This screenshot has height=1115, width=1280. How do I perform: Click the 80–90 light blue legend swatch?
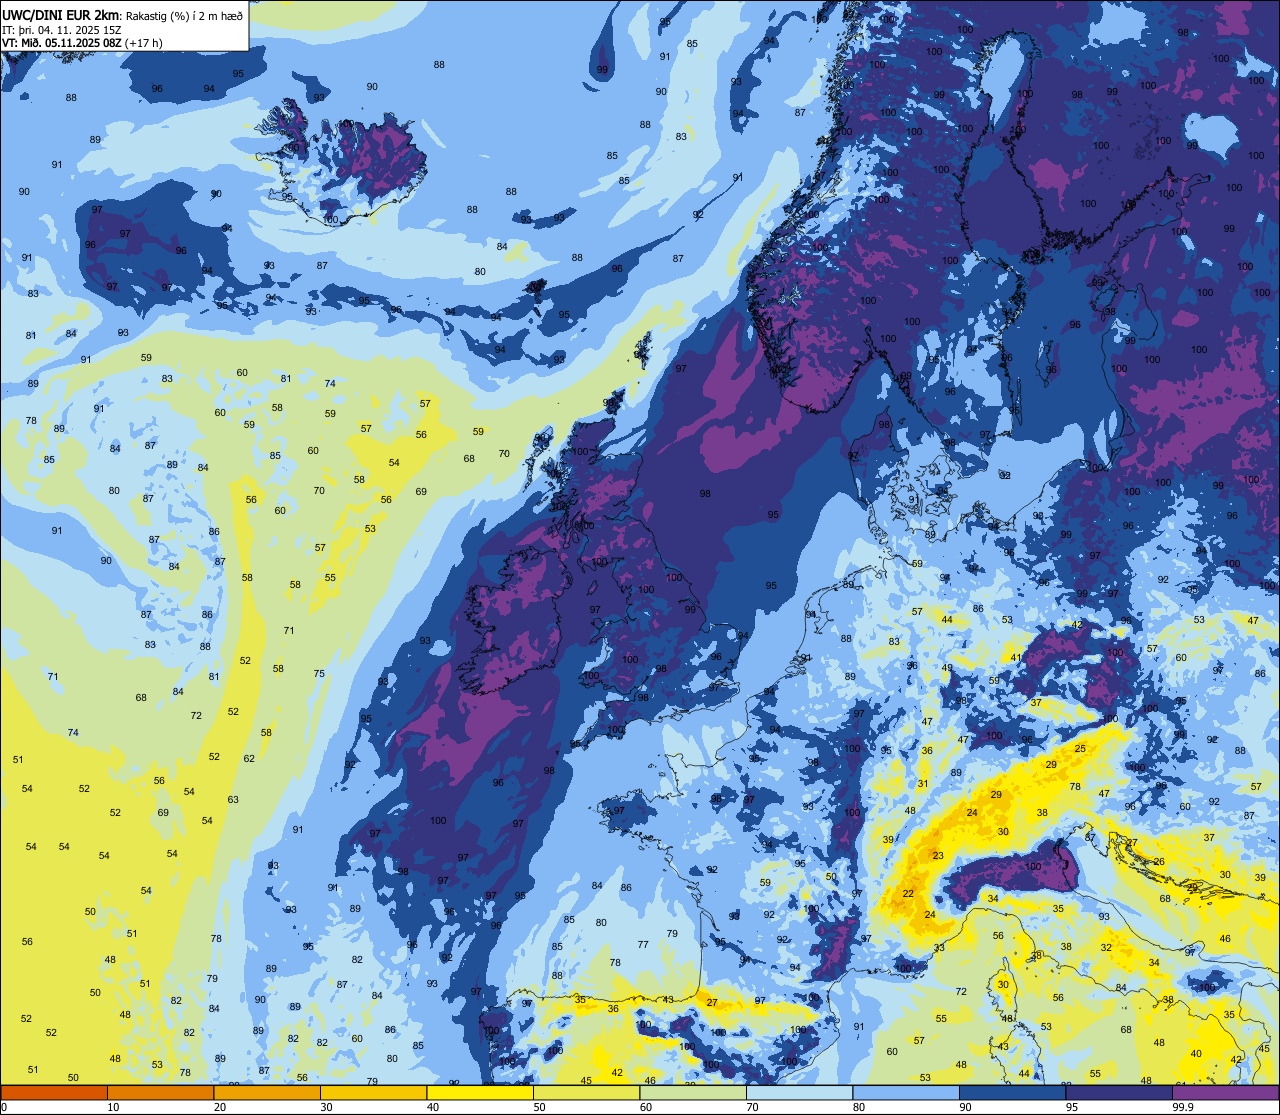click(906, 1092)
